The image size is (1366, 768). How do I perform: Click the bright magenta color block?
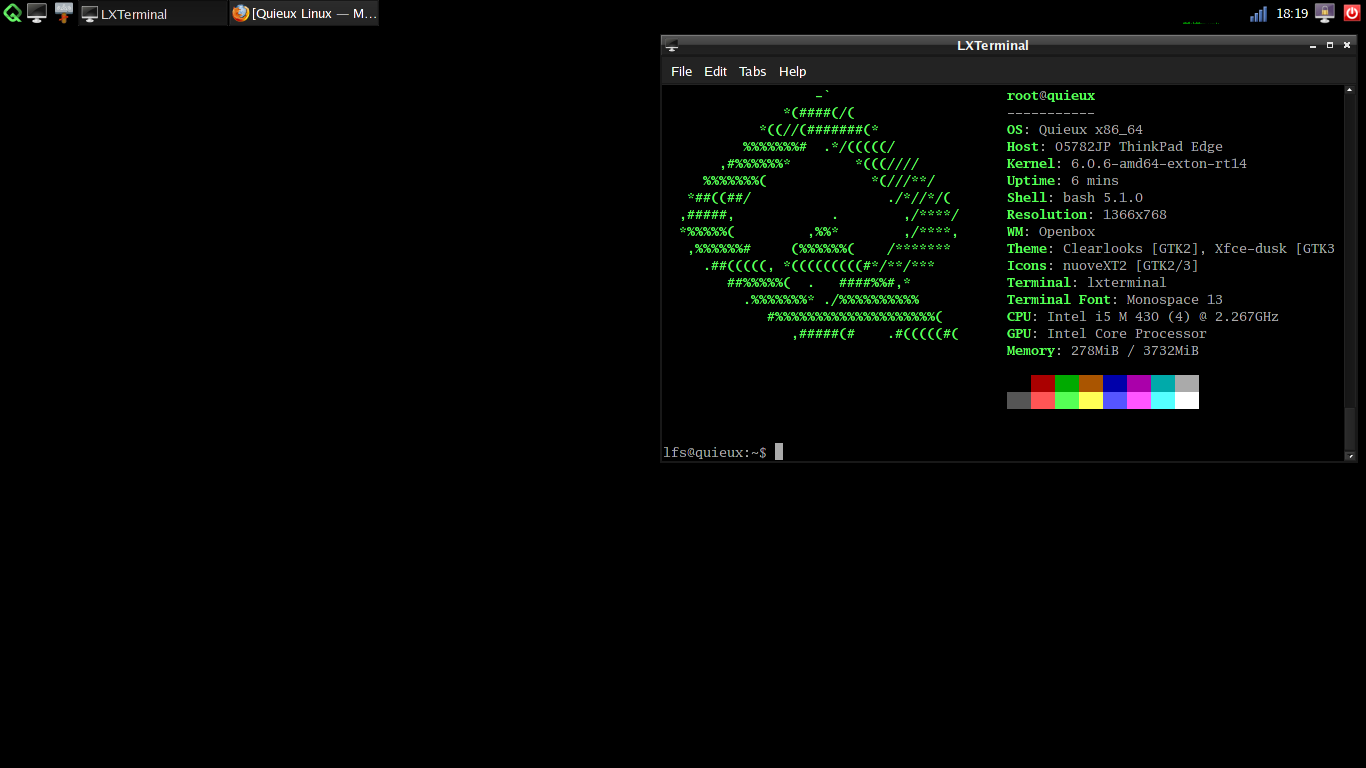[1139, 401]
